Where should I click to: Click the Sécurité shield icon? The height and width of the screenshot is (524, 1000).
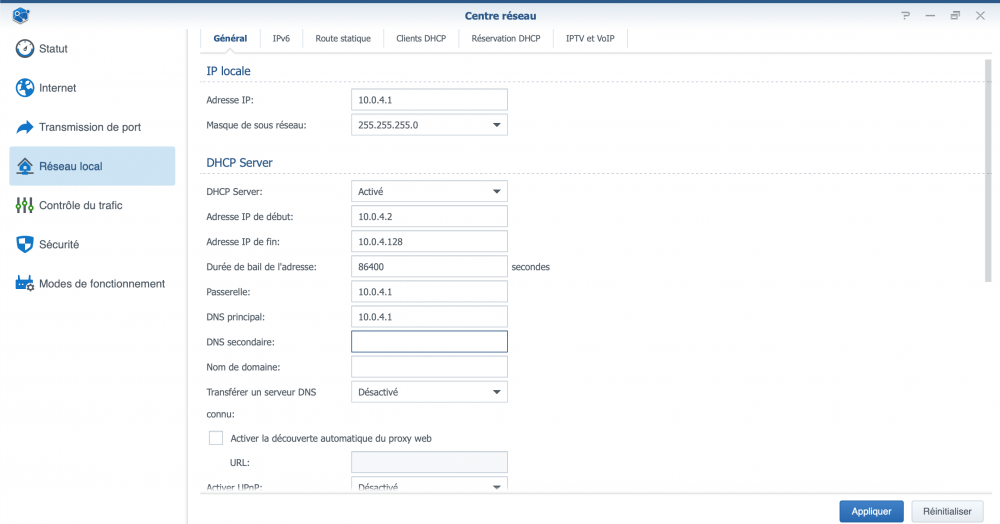(25, 244)
